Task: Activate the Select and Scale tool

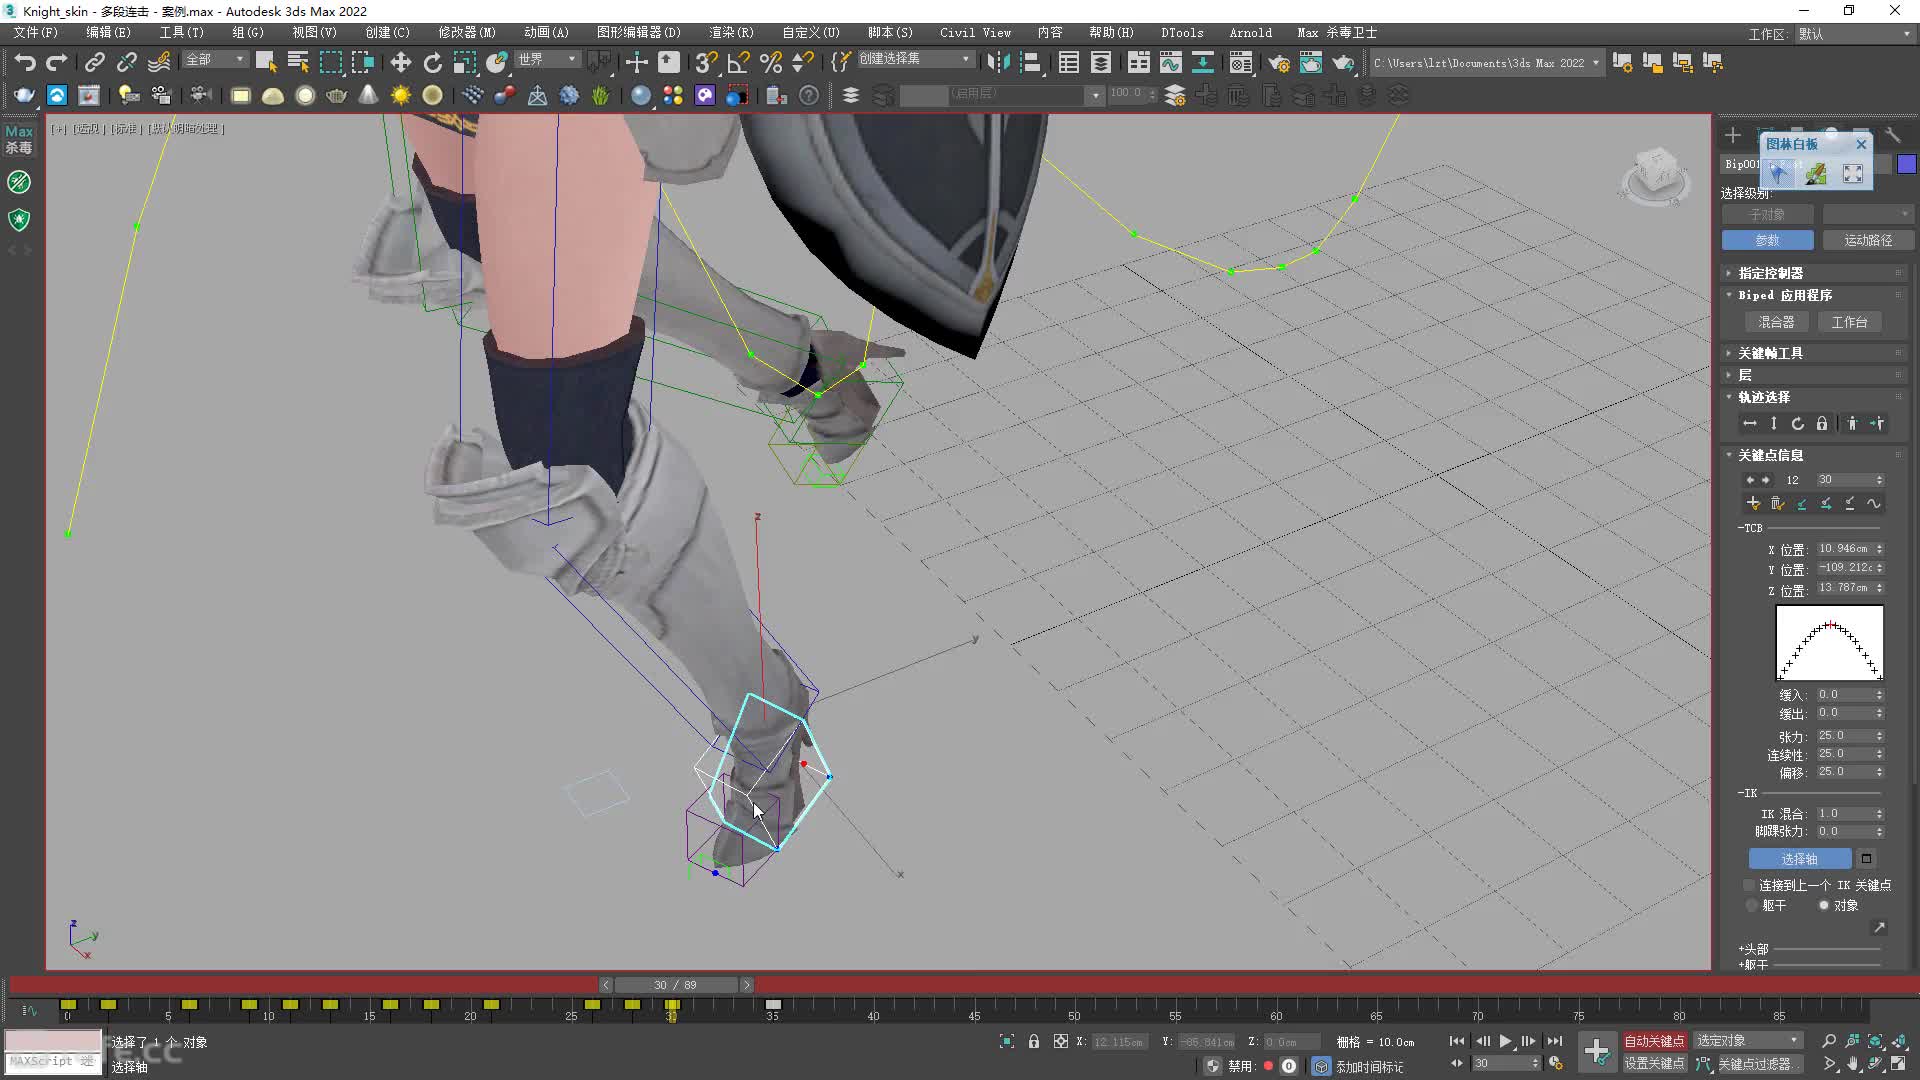Action: [464, 62]
